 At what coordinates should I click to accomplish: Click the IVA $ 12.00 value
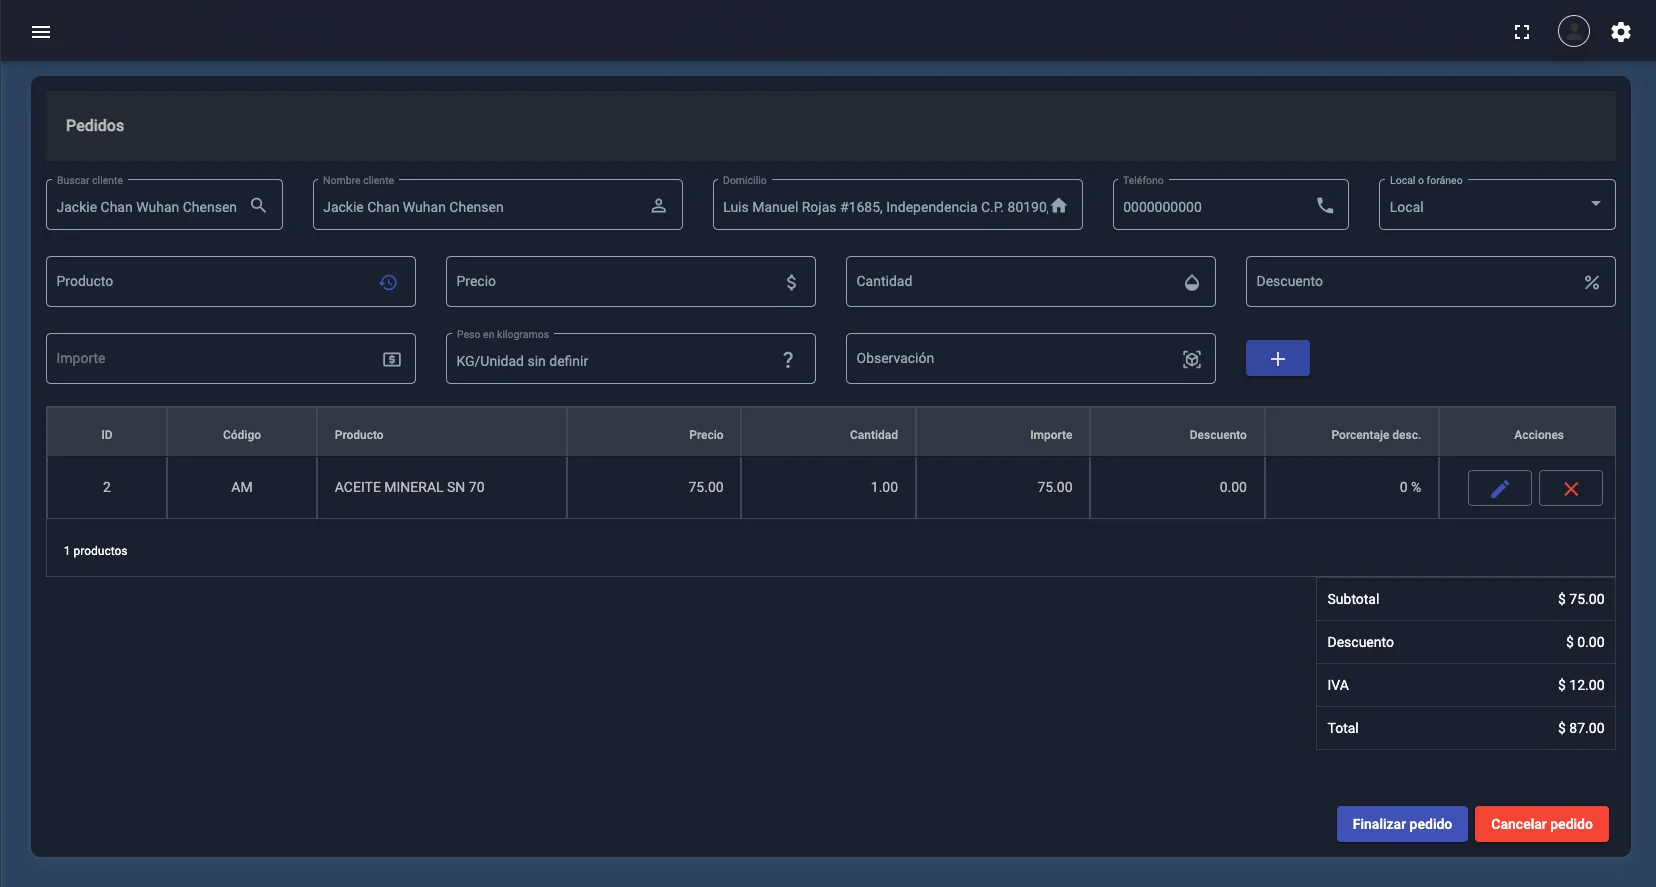[1581, 685]
